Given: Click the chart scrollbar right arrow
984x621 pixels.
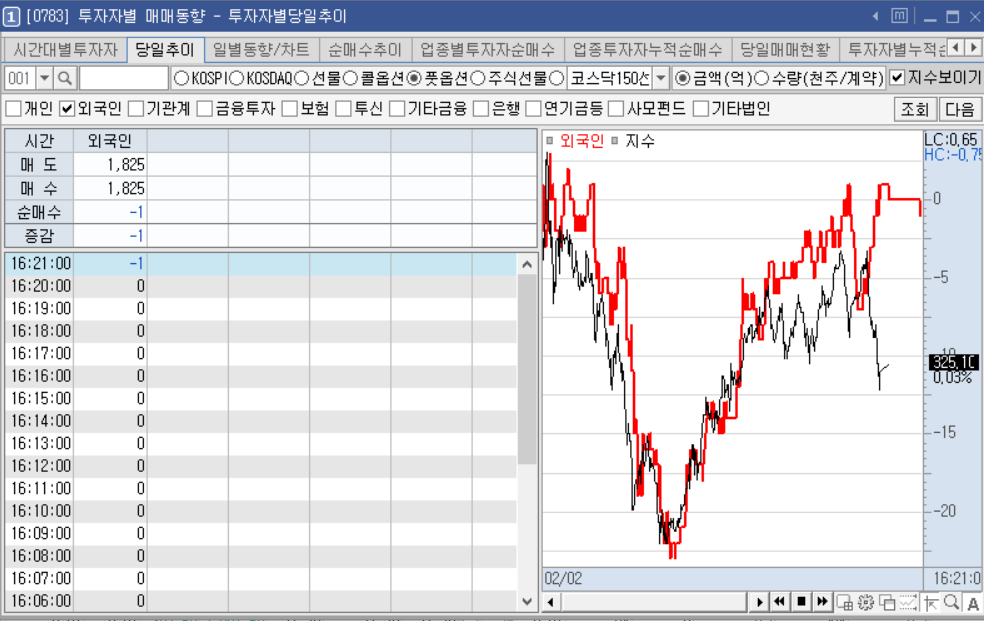Looking at the screenshot, I should 759,602.
